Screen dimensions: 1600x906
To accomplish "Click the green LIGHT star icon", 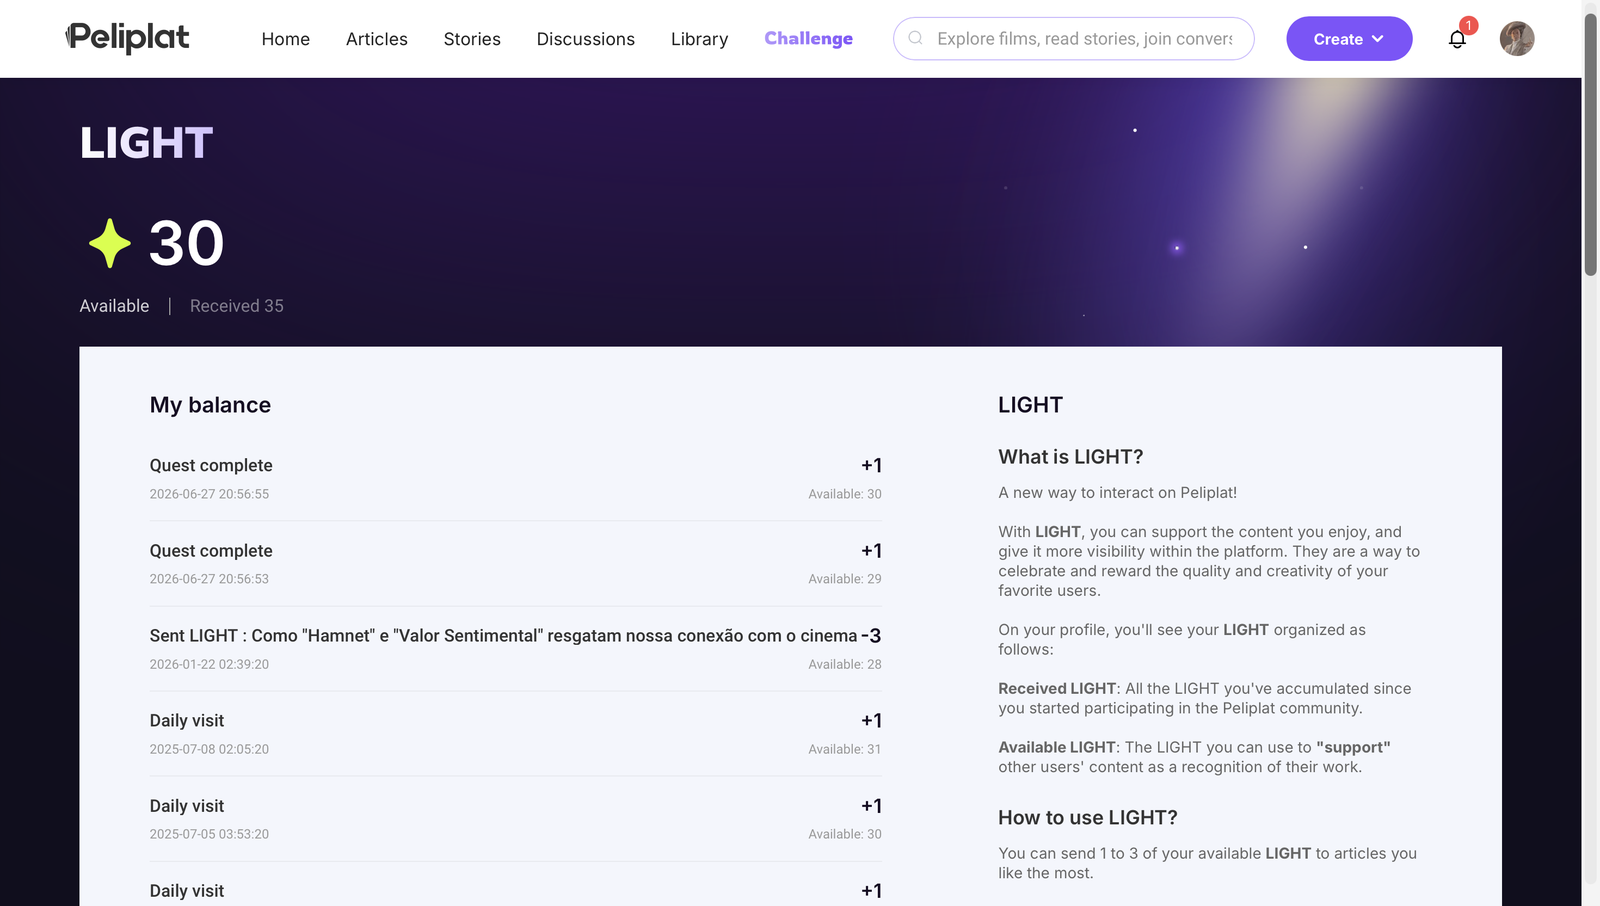I will pyautogui.click(x=109, y=243).
